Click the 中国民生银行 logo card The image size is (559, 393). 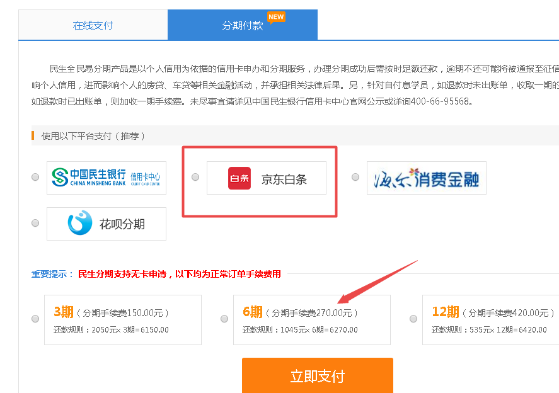pos(106,178)
